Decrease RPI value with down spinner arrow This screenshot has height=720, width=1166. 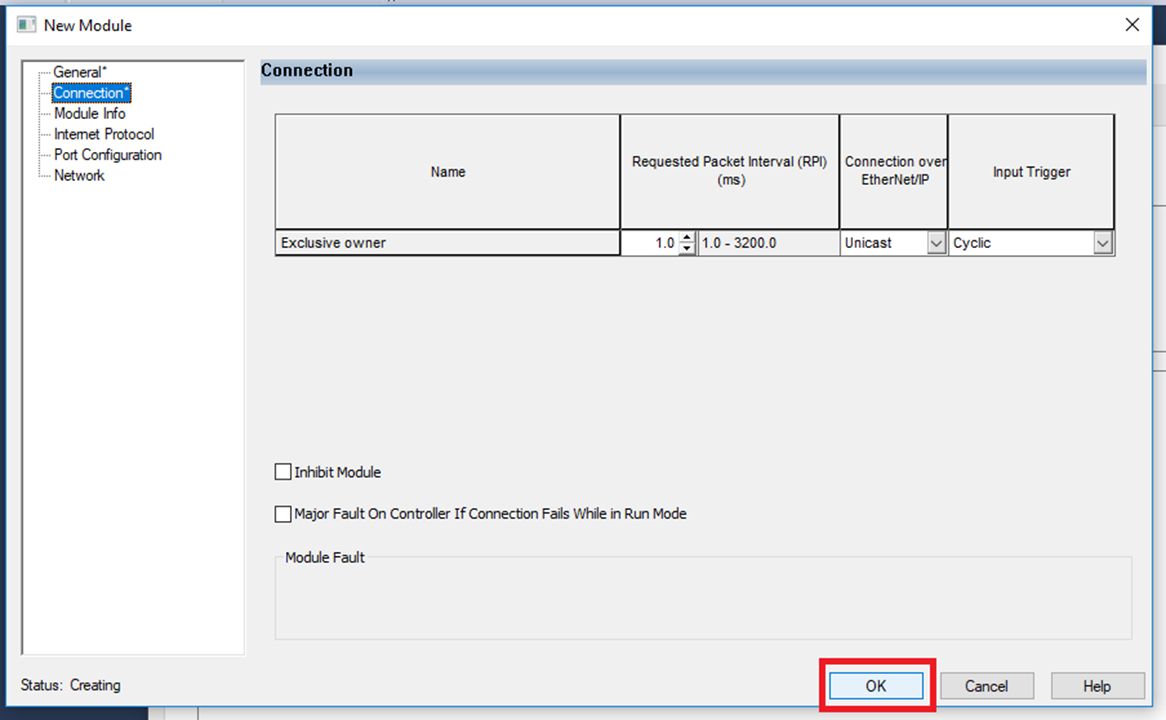(x=686, y=249)
